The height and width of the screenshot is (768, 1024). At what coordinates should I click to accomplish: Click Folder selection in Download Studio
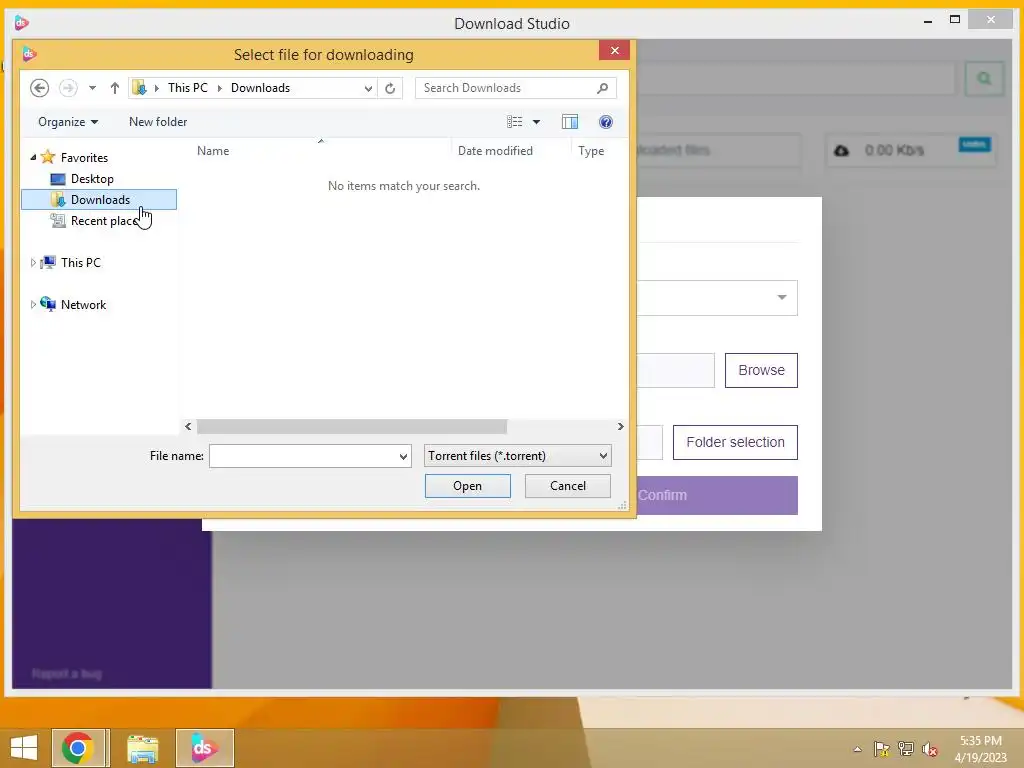735,442
